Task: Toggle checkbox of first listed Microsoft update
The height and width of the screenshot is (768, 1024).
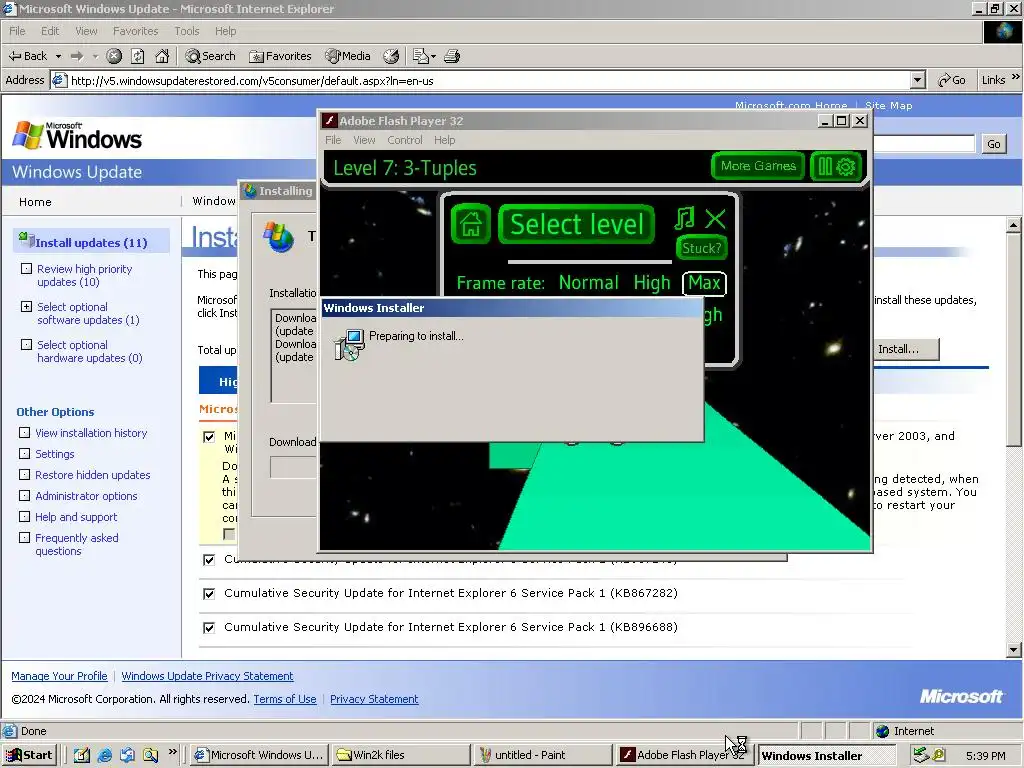Action: pyautogui.click(x=209, y=437)
